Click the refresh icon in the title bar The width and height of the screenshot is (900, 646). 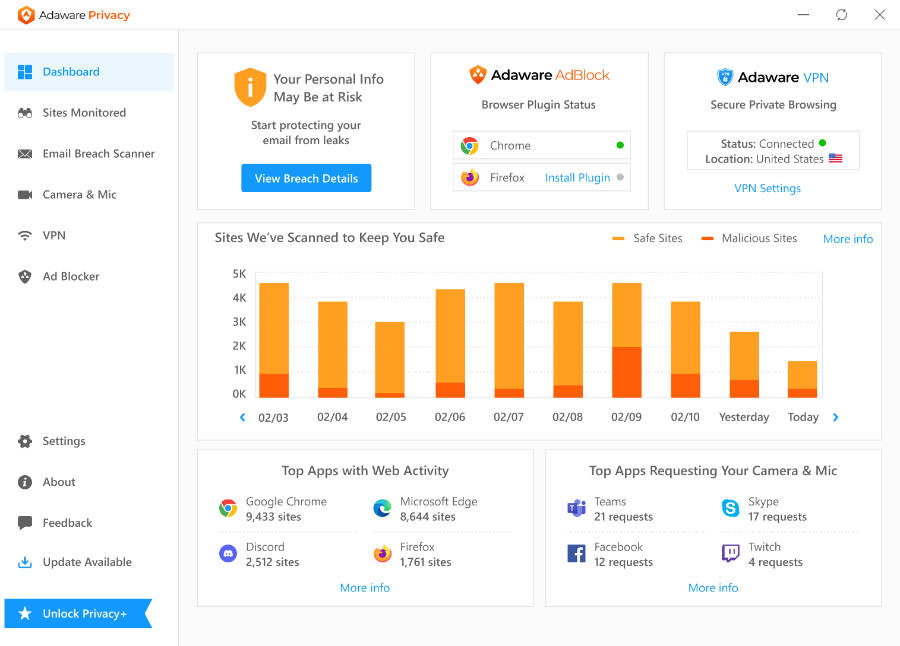pos(841,15)
